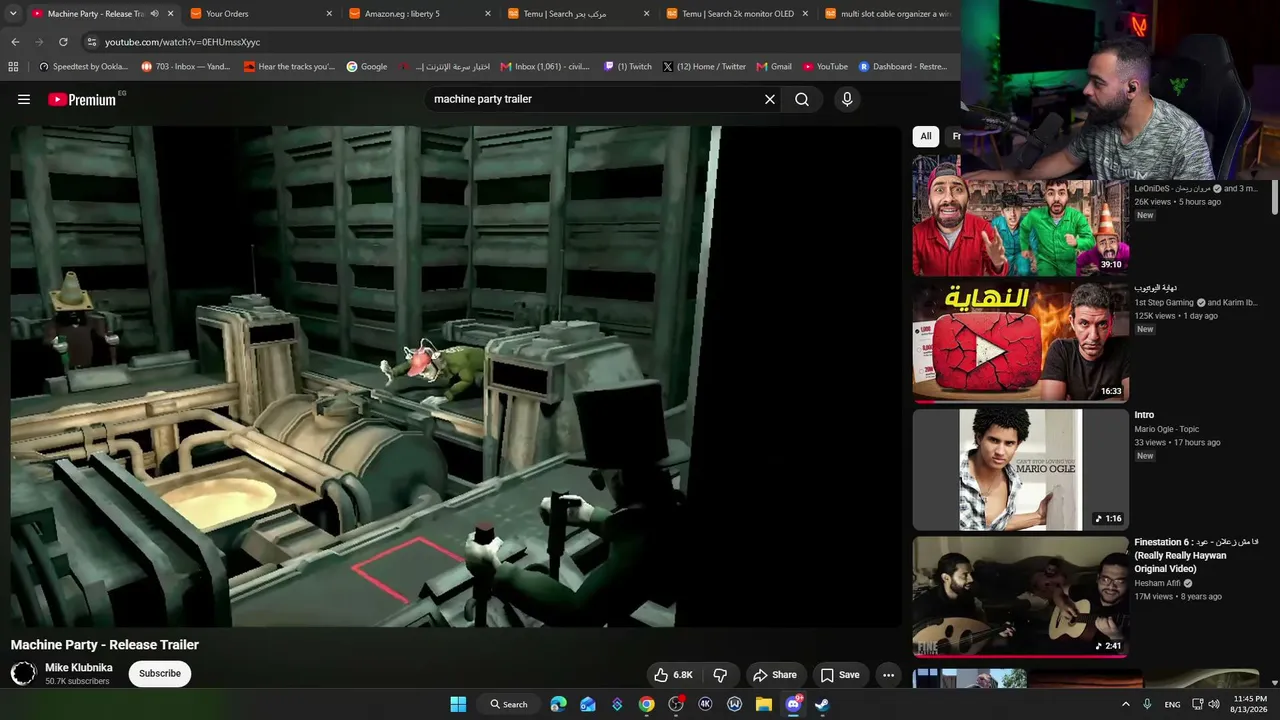Image resolution: width=1280 pixels, height=720 pixels.
Task: Like the Machine Party trailer video
Action: click(672, 675)
